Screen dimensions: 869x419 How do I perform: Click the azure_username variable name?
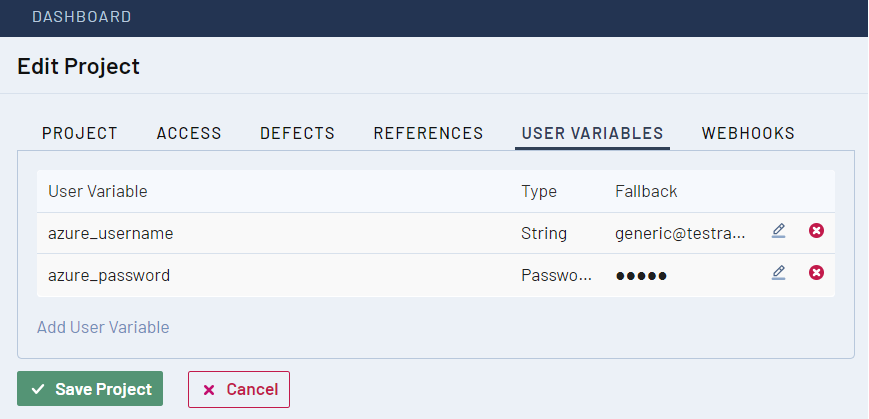coord(111,233)
